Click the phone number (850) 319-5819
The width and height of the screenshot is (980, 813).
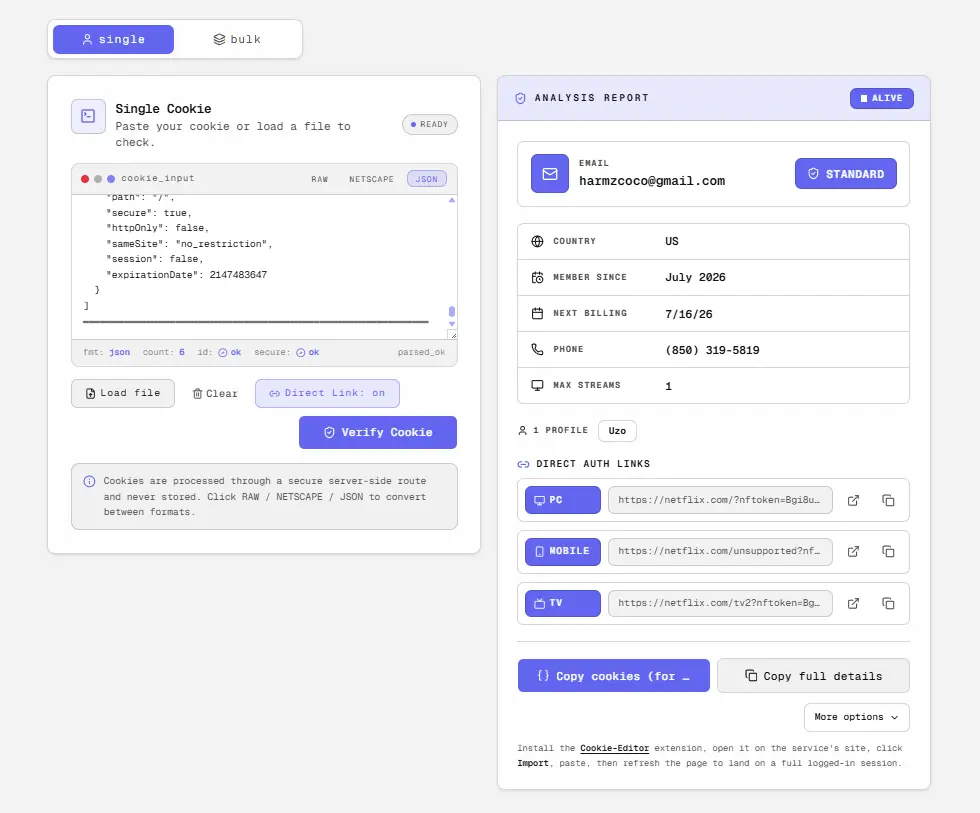712,350
